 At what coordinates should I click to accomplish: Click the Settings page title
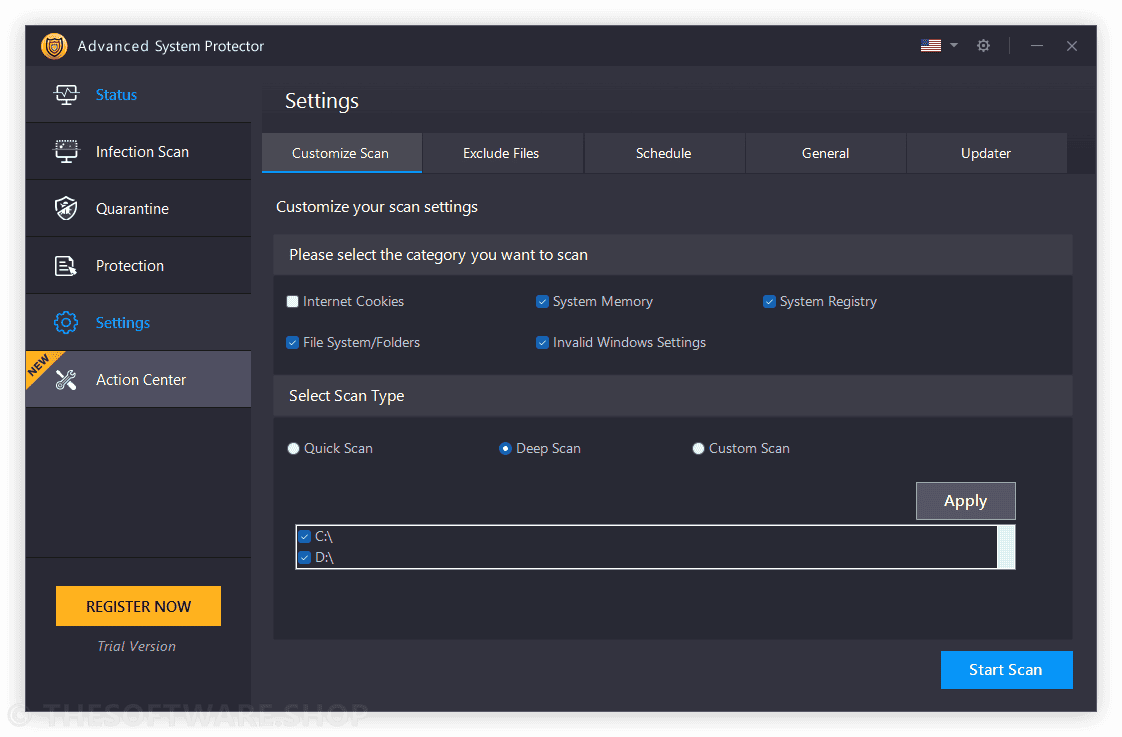pos(322,101)
